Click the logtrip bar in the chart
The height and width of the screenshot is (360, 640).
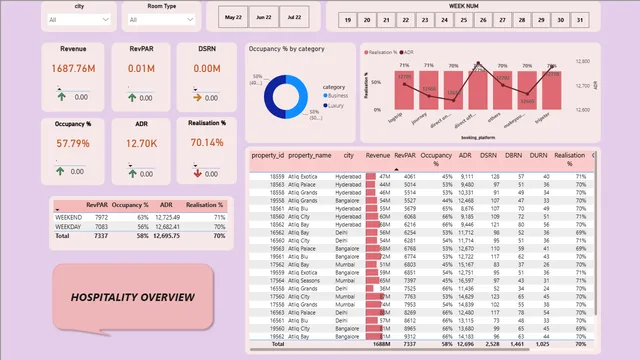click(404, 90)
